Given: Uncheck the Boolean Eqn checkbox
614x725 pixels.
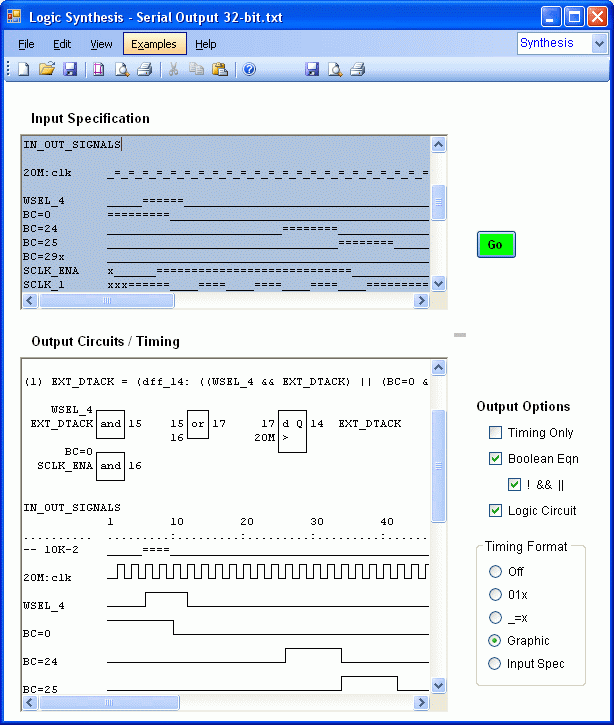Looking at the screenshot, I should tap(495, 459).
